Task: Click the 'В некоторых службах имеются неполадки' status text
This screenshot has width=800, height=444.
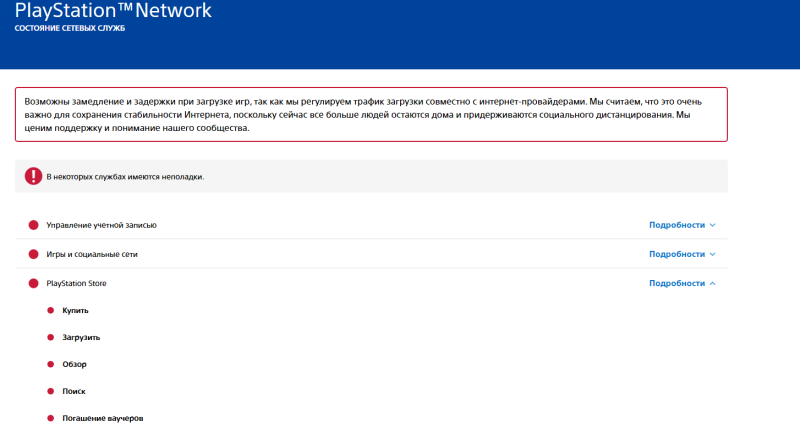Action: point(125,177)
